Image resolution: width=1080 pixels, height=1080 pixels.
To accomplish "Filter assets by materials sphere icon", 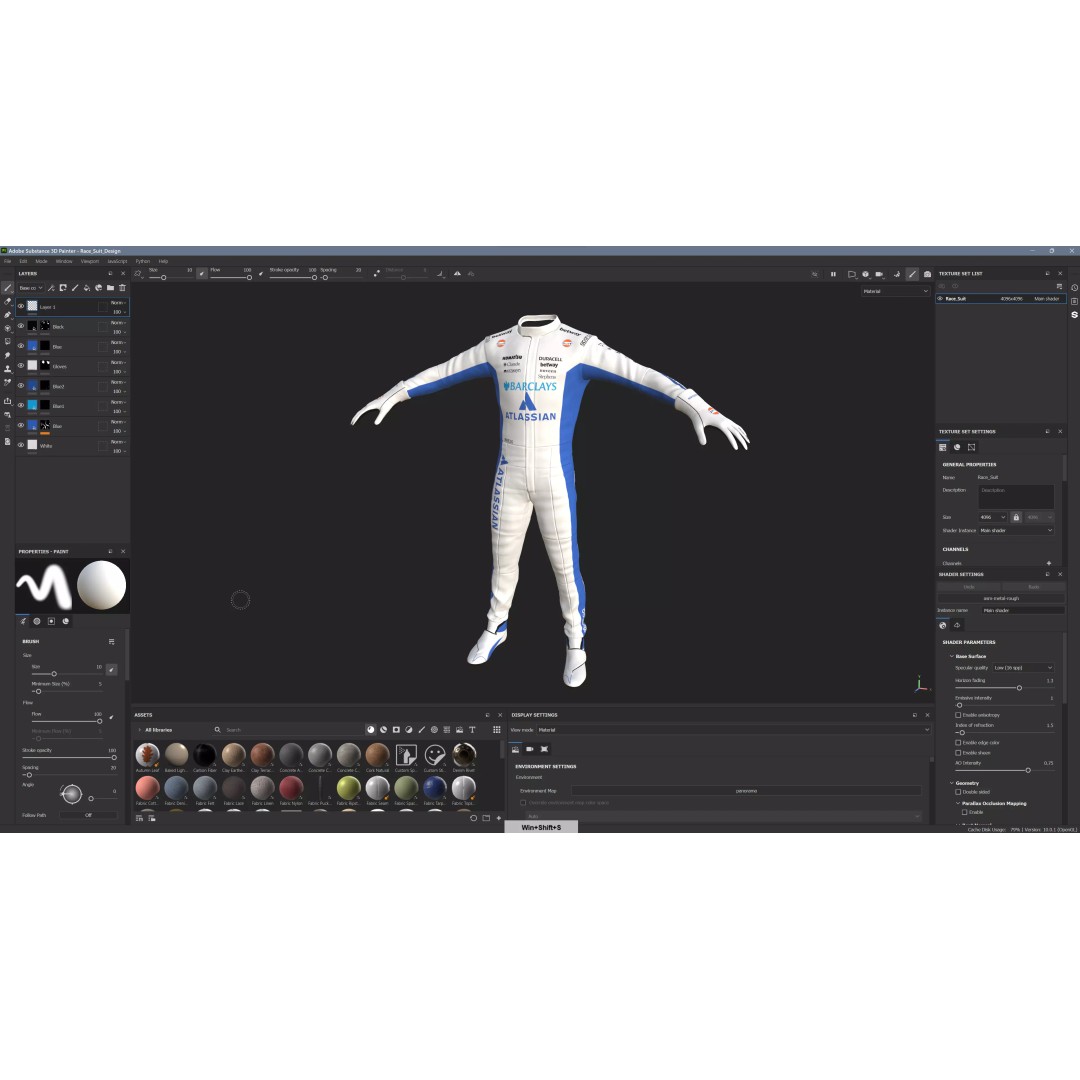I will (371, 729).
